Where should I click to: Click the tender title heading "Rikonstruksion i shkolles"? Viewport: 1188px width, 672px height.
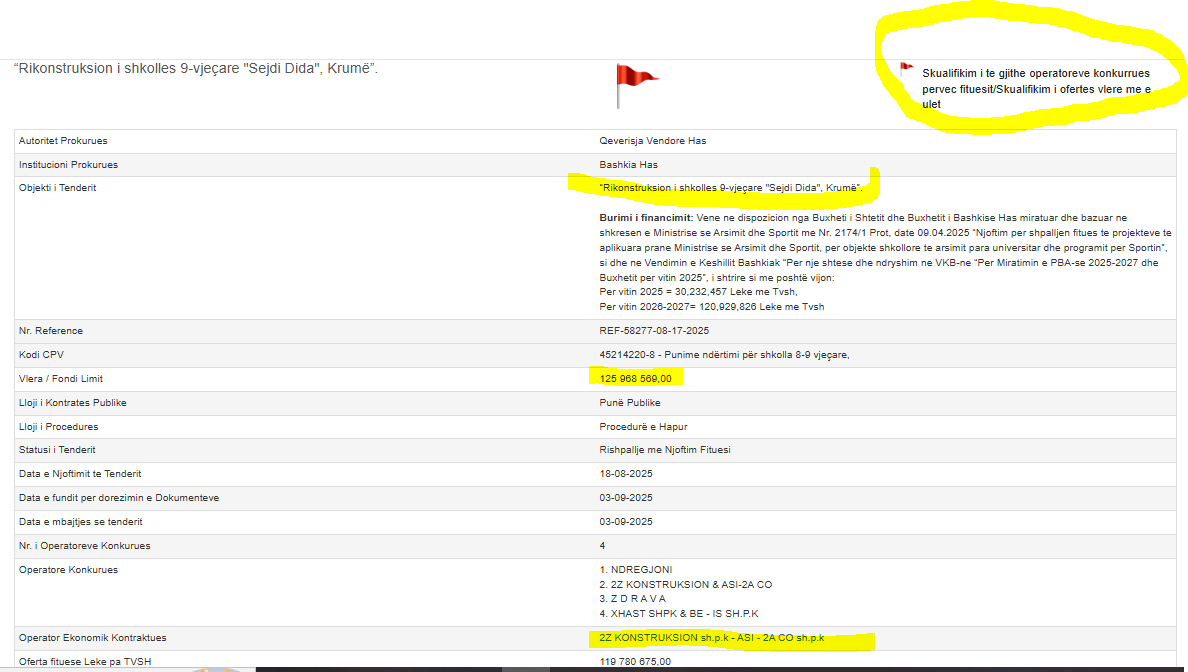[196, 69]
